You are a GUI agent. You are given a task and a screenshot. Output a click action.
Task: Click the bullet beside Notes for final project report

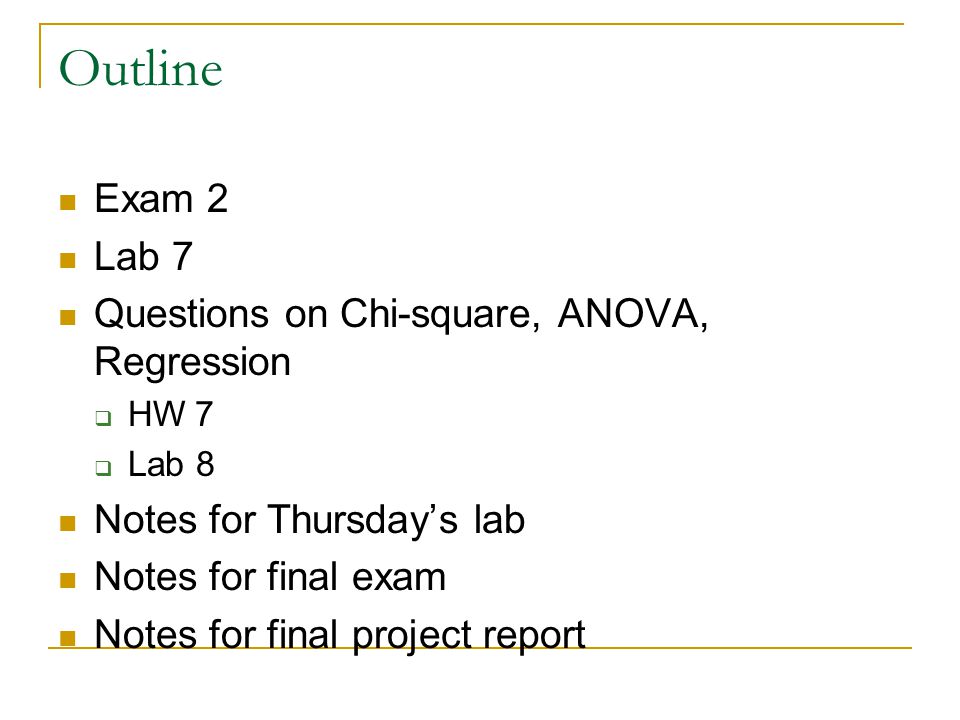coord(68,639)
